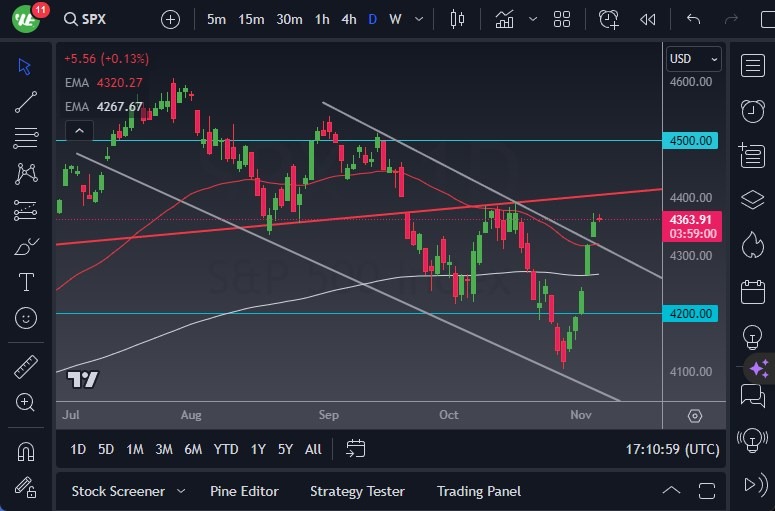Set chart range to YTD

coord(226,449)
